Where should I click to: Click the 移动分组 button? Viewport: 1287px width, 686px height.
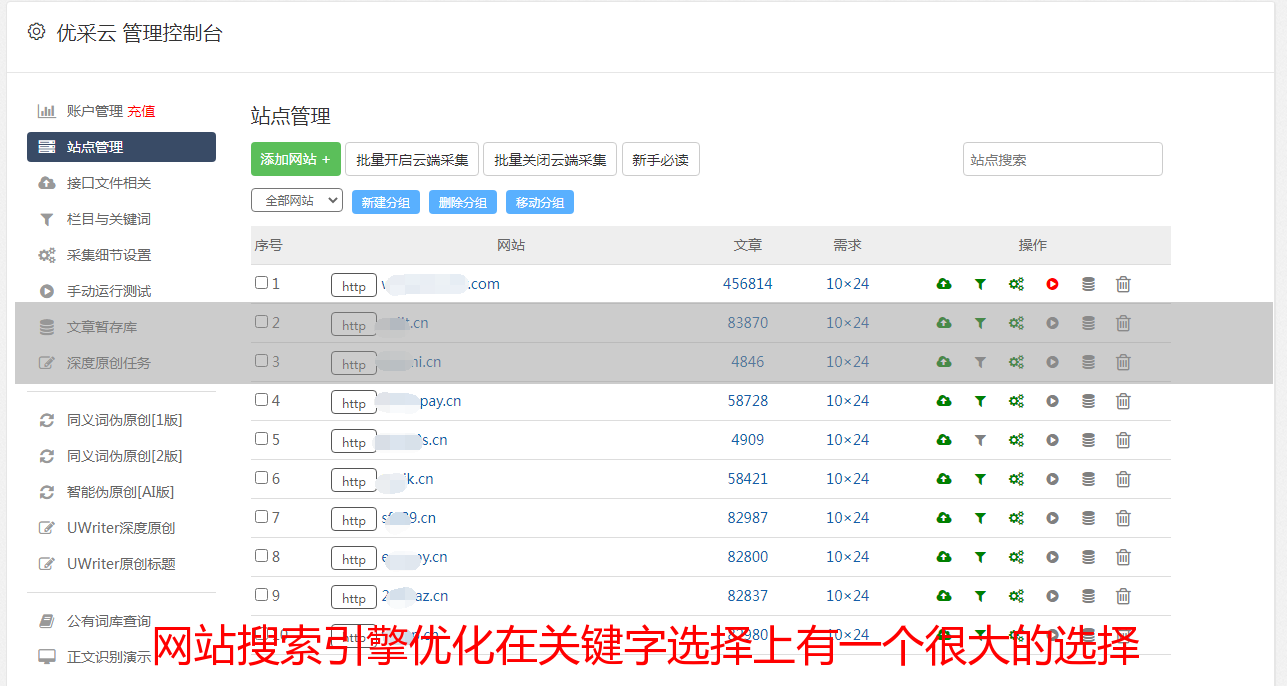coord(540,202)
